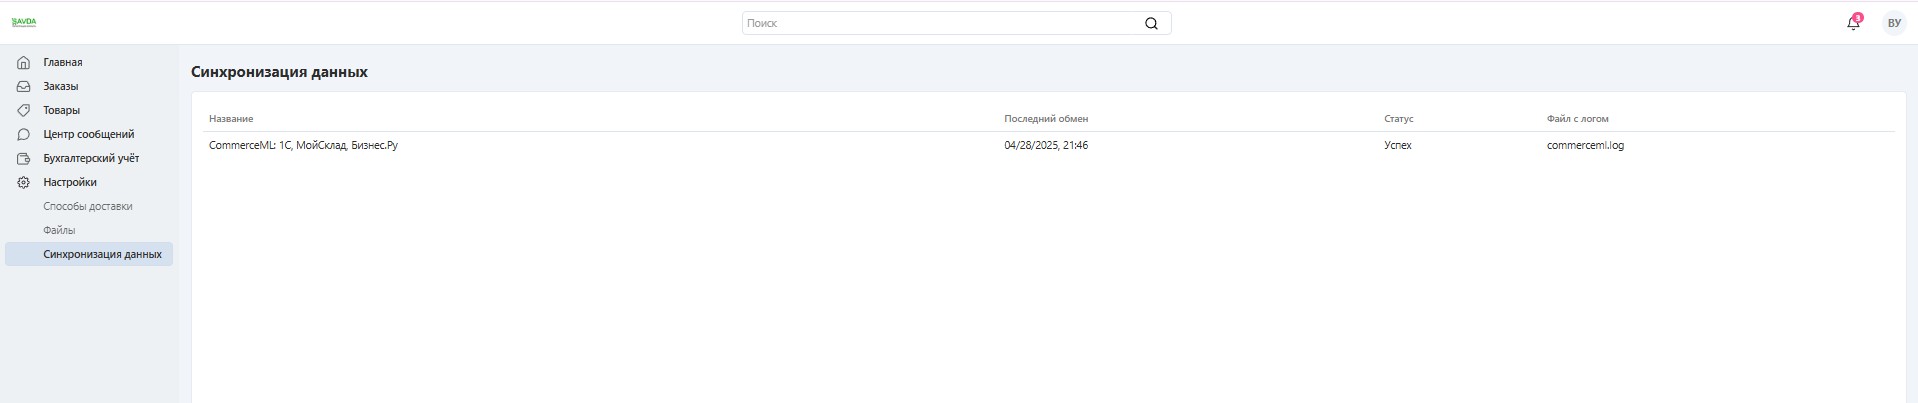Click the Savda logo in the header
1918x403 pixels.
tap(24, 22)
